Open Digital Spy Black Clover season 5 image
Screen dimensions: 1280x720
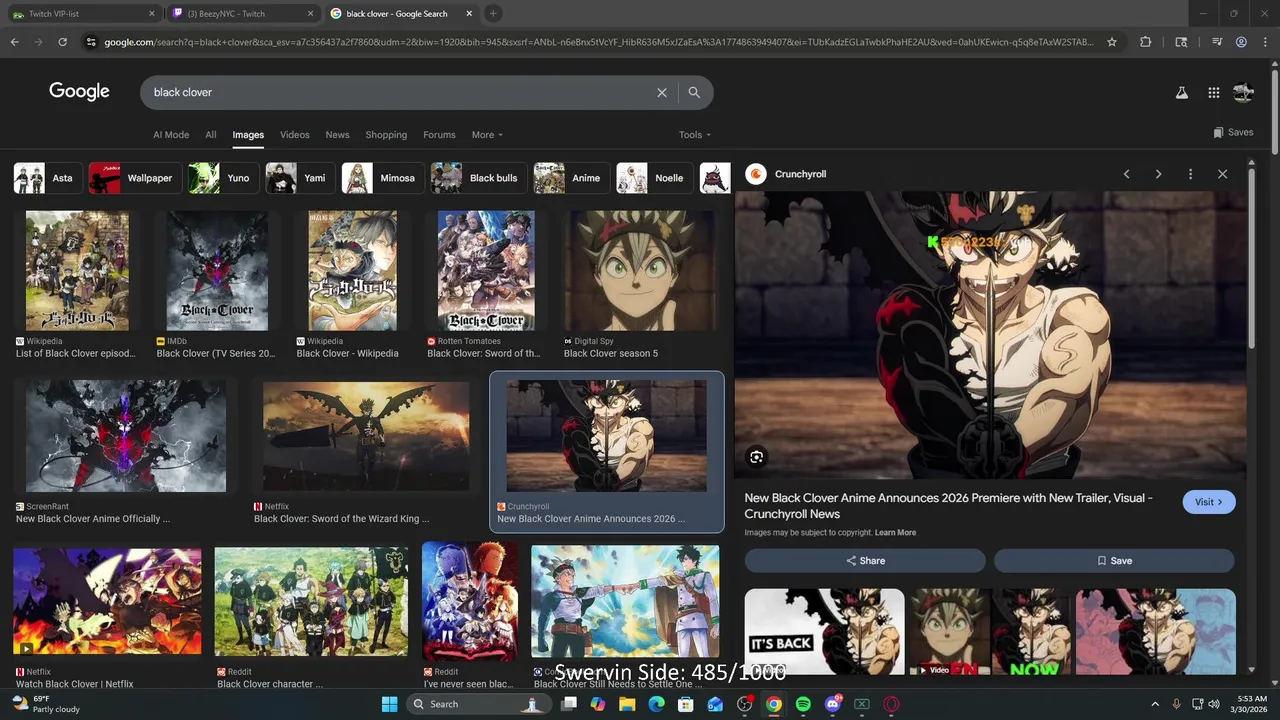coord(639,270)
